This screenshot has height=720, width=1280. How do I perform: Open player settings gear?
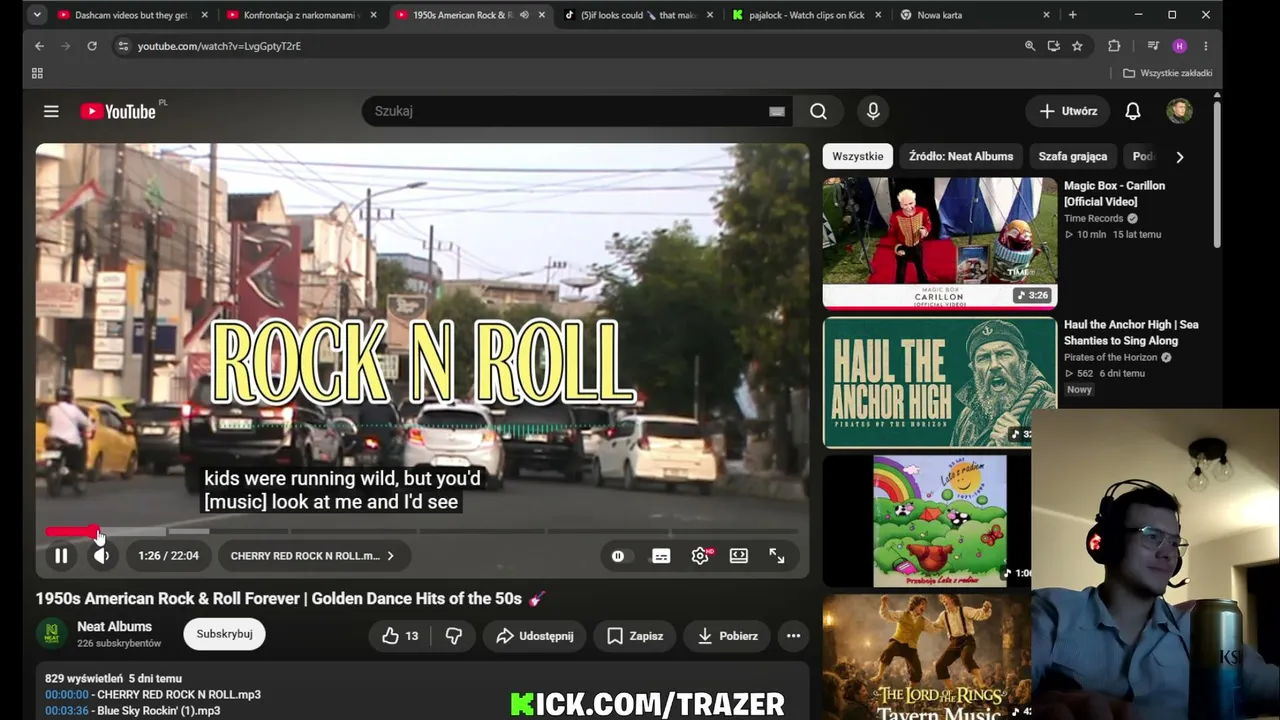700,556
